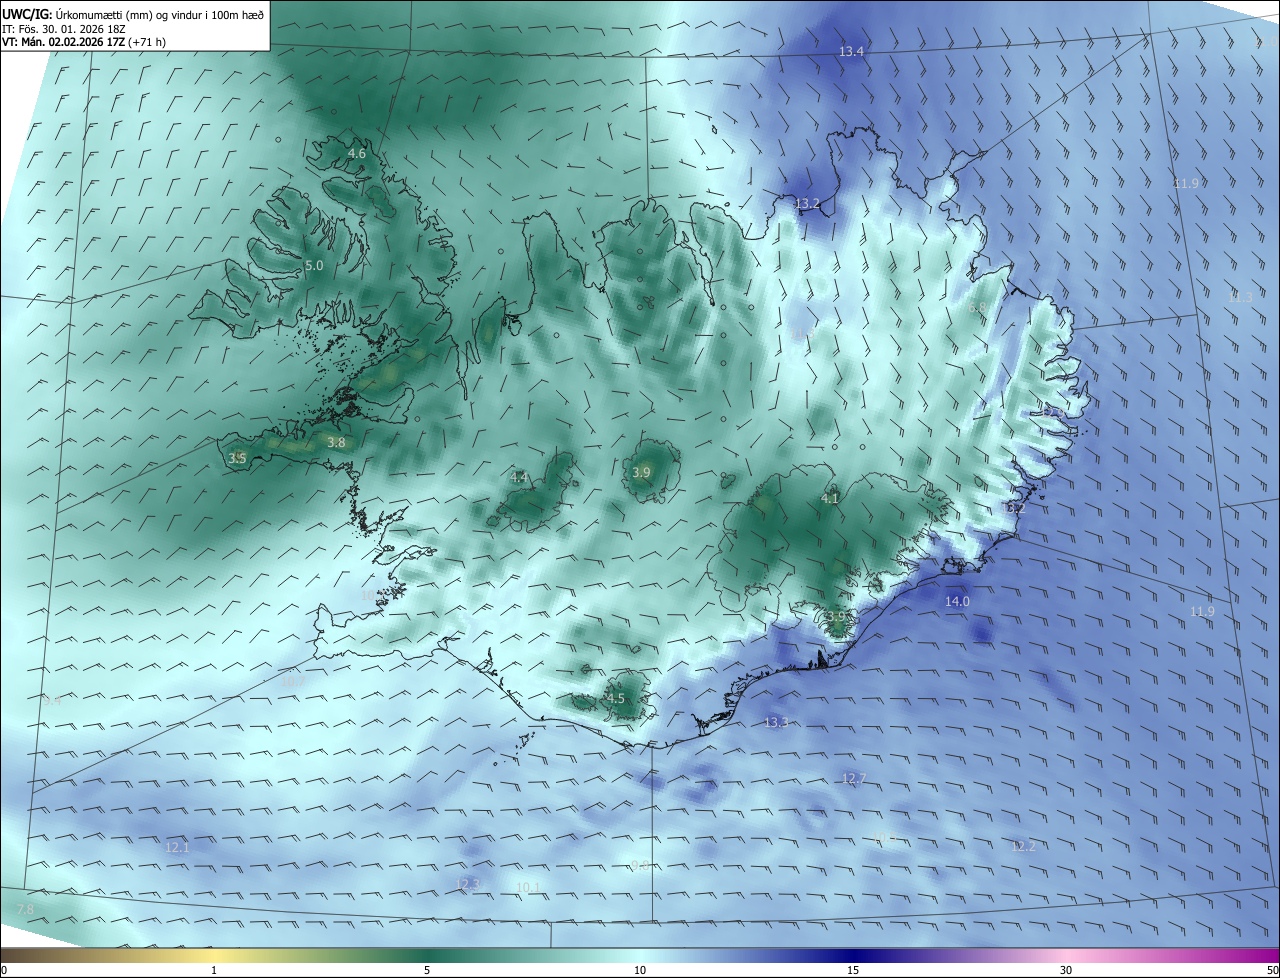Click the 4.4 value label
This screenshot has width=1280, height=978.
[518, 478]
